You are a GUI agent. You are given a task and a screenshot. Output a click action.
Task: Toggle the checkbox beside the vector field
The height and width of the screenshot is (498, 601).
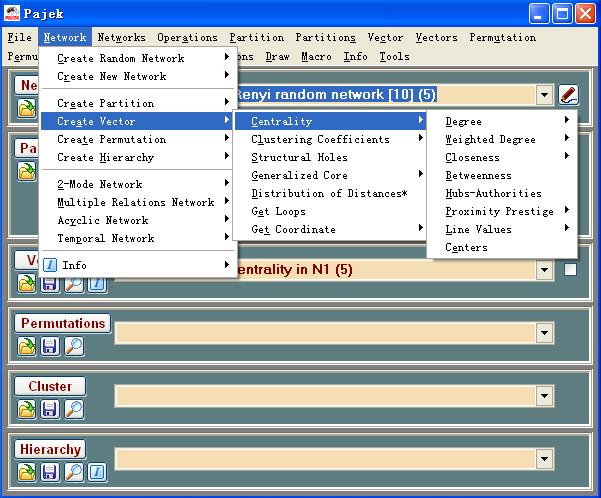tap(570, 270)
